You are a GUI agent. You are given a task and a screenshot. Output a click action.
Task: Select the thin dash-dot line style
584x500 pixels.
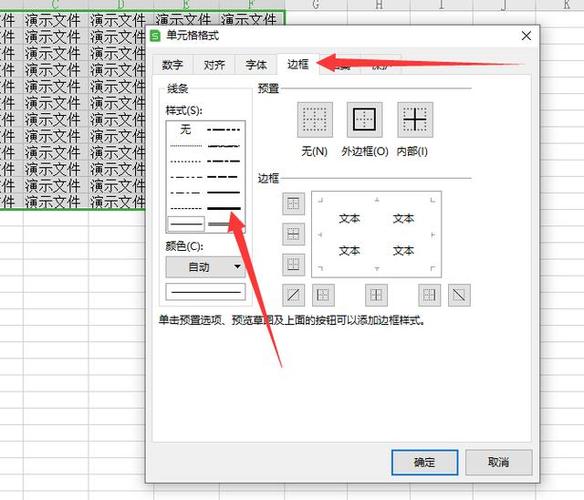185,193
